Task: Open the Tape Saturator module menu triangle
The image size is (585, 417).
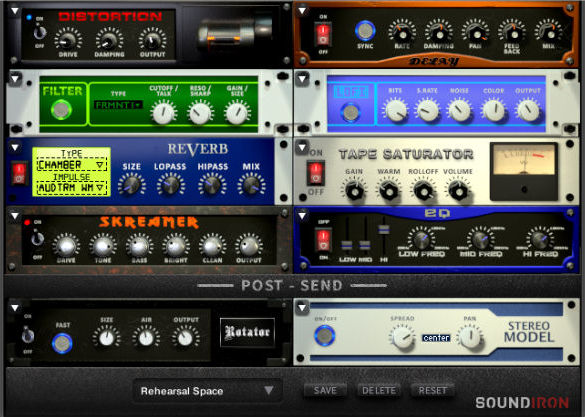Action: [302, 147]
